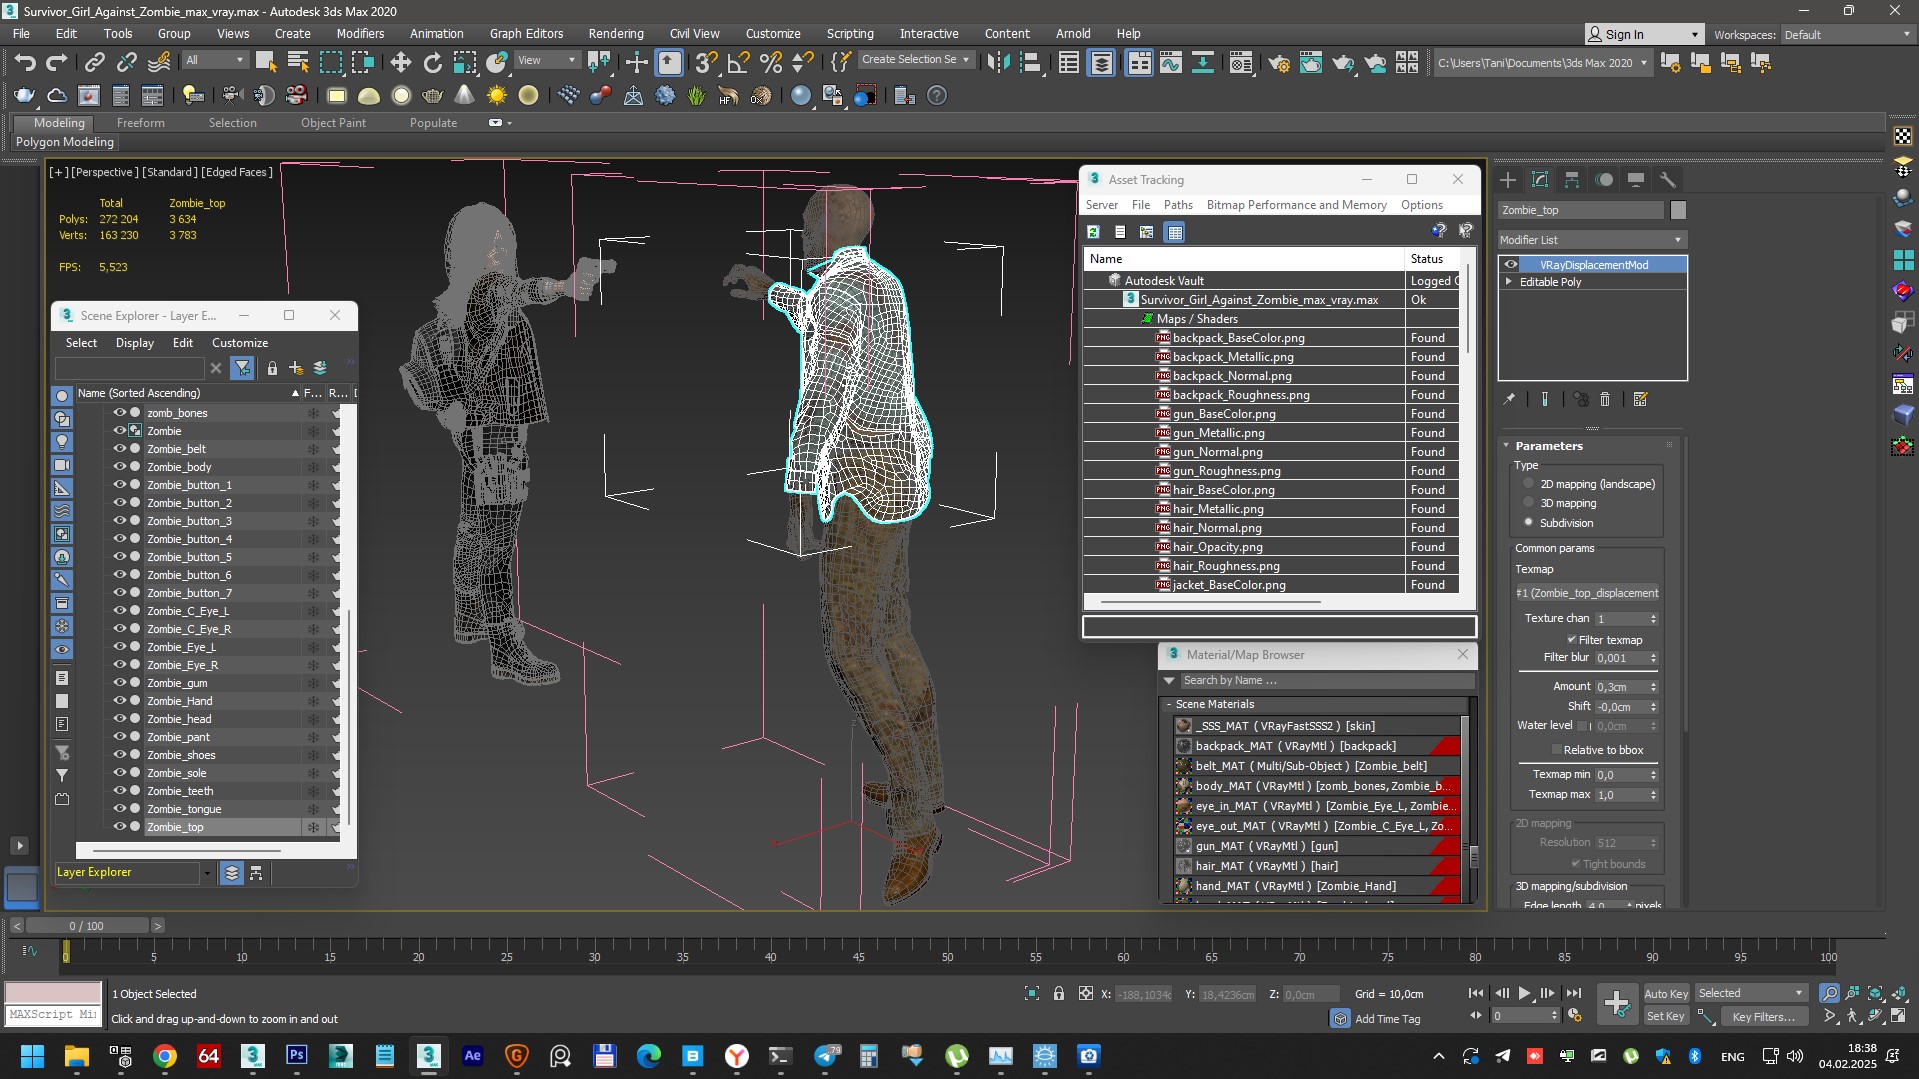Open the Rendering menu
This screenshot has height=1079, width=1919.
click(x=615, y=33)
